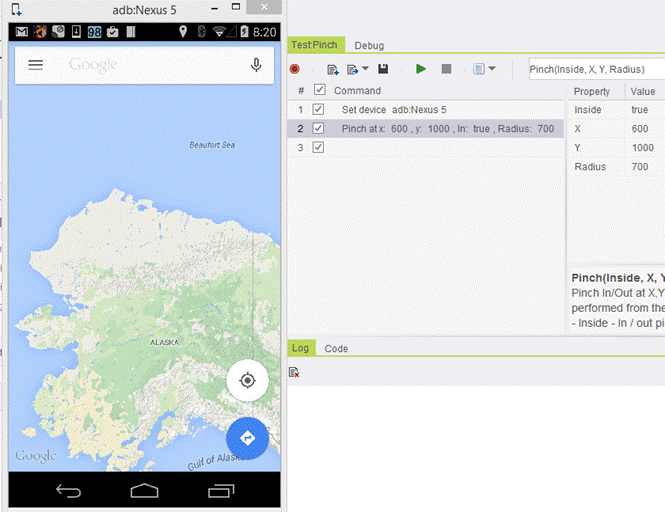Open the Google Maps hamburger menu
This screenshot has width=665, height=512.
tap(36, 65)
